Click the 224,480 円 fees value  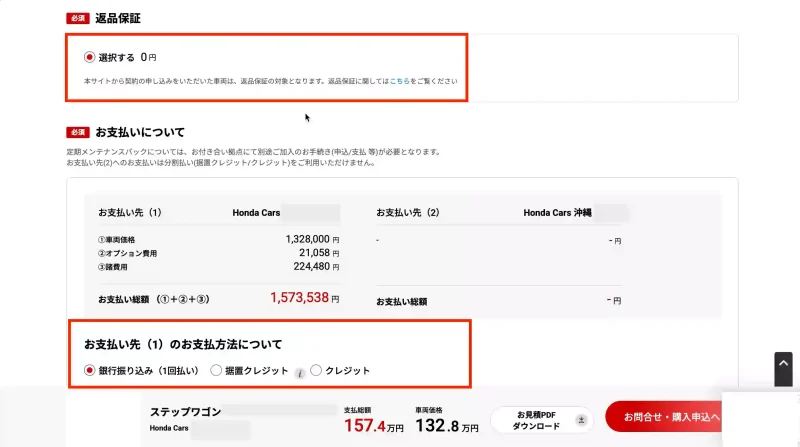316,266
